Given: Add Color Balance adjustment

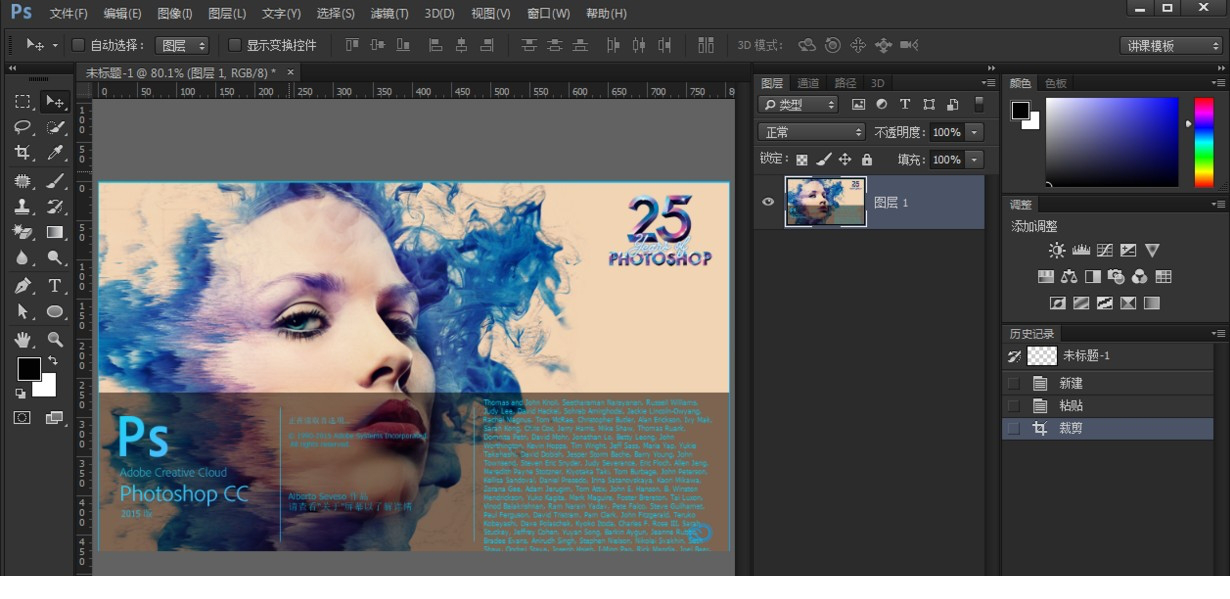Looking at the screenshot, I should pos(1069,277).
